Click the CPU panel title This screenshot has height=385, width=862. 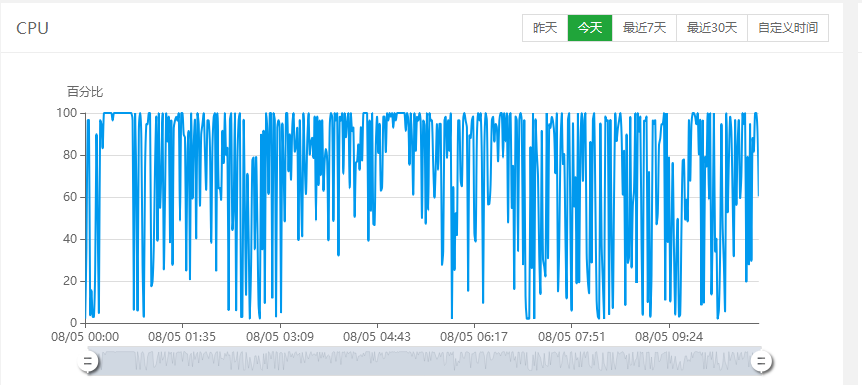point(32,29)
